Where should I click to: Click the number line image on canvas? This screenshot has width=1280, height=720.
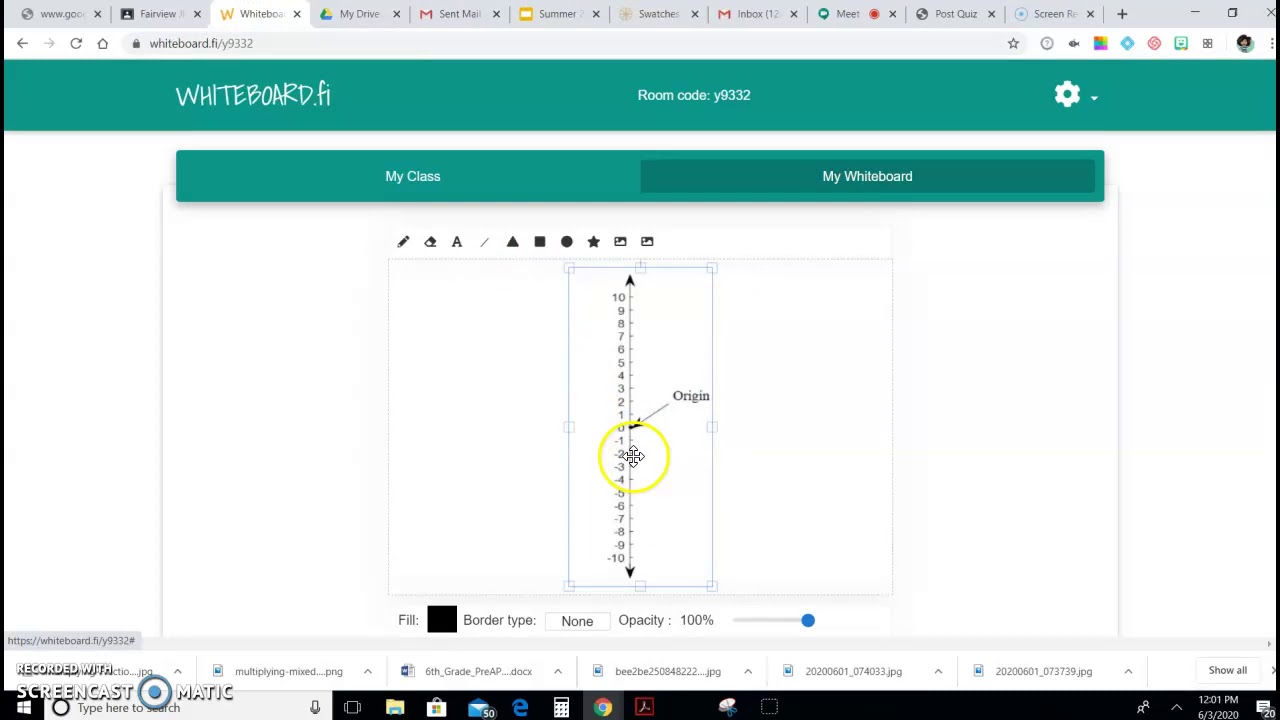click(x=640, y=427)
